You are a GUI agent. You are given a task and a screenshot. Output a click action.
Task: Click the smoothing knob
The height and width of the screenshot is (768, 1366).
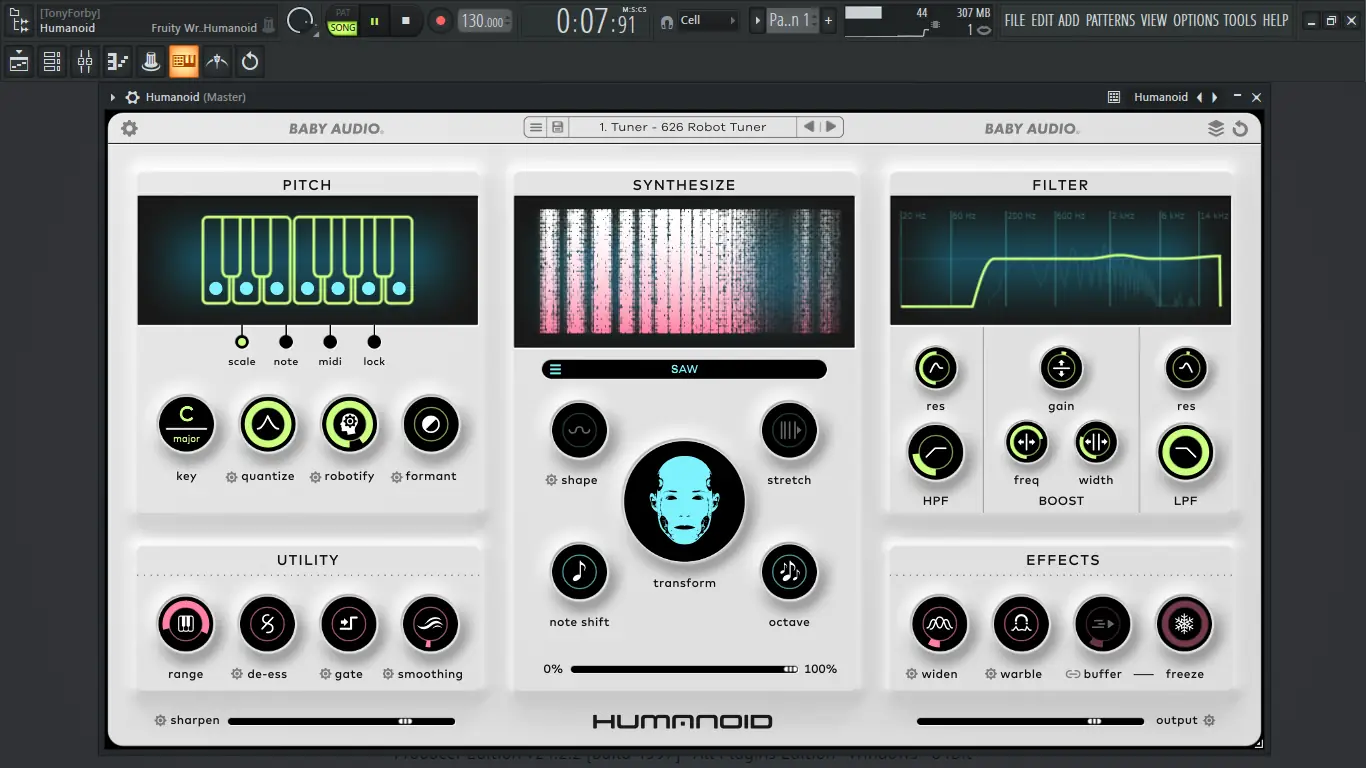[430, 625]
